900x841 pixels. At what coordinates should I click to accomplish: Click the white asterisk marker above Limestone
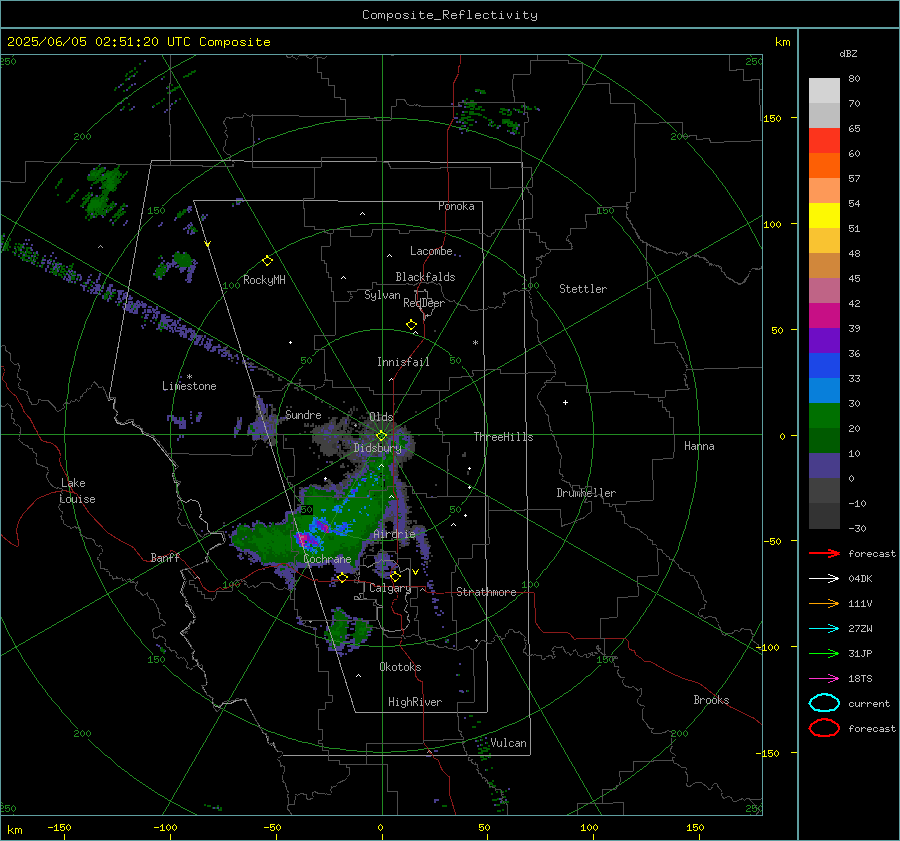189,377
